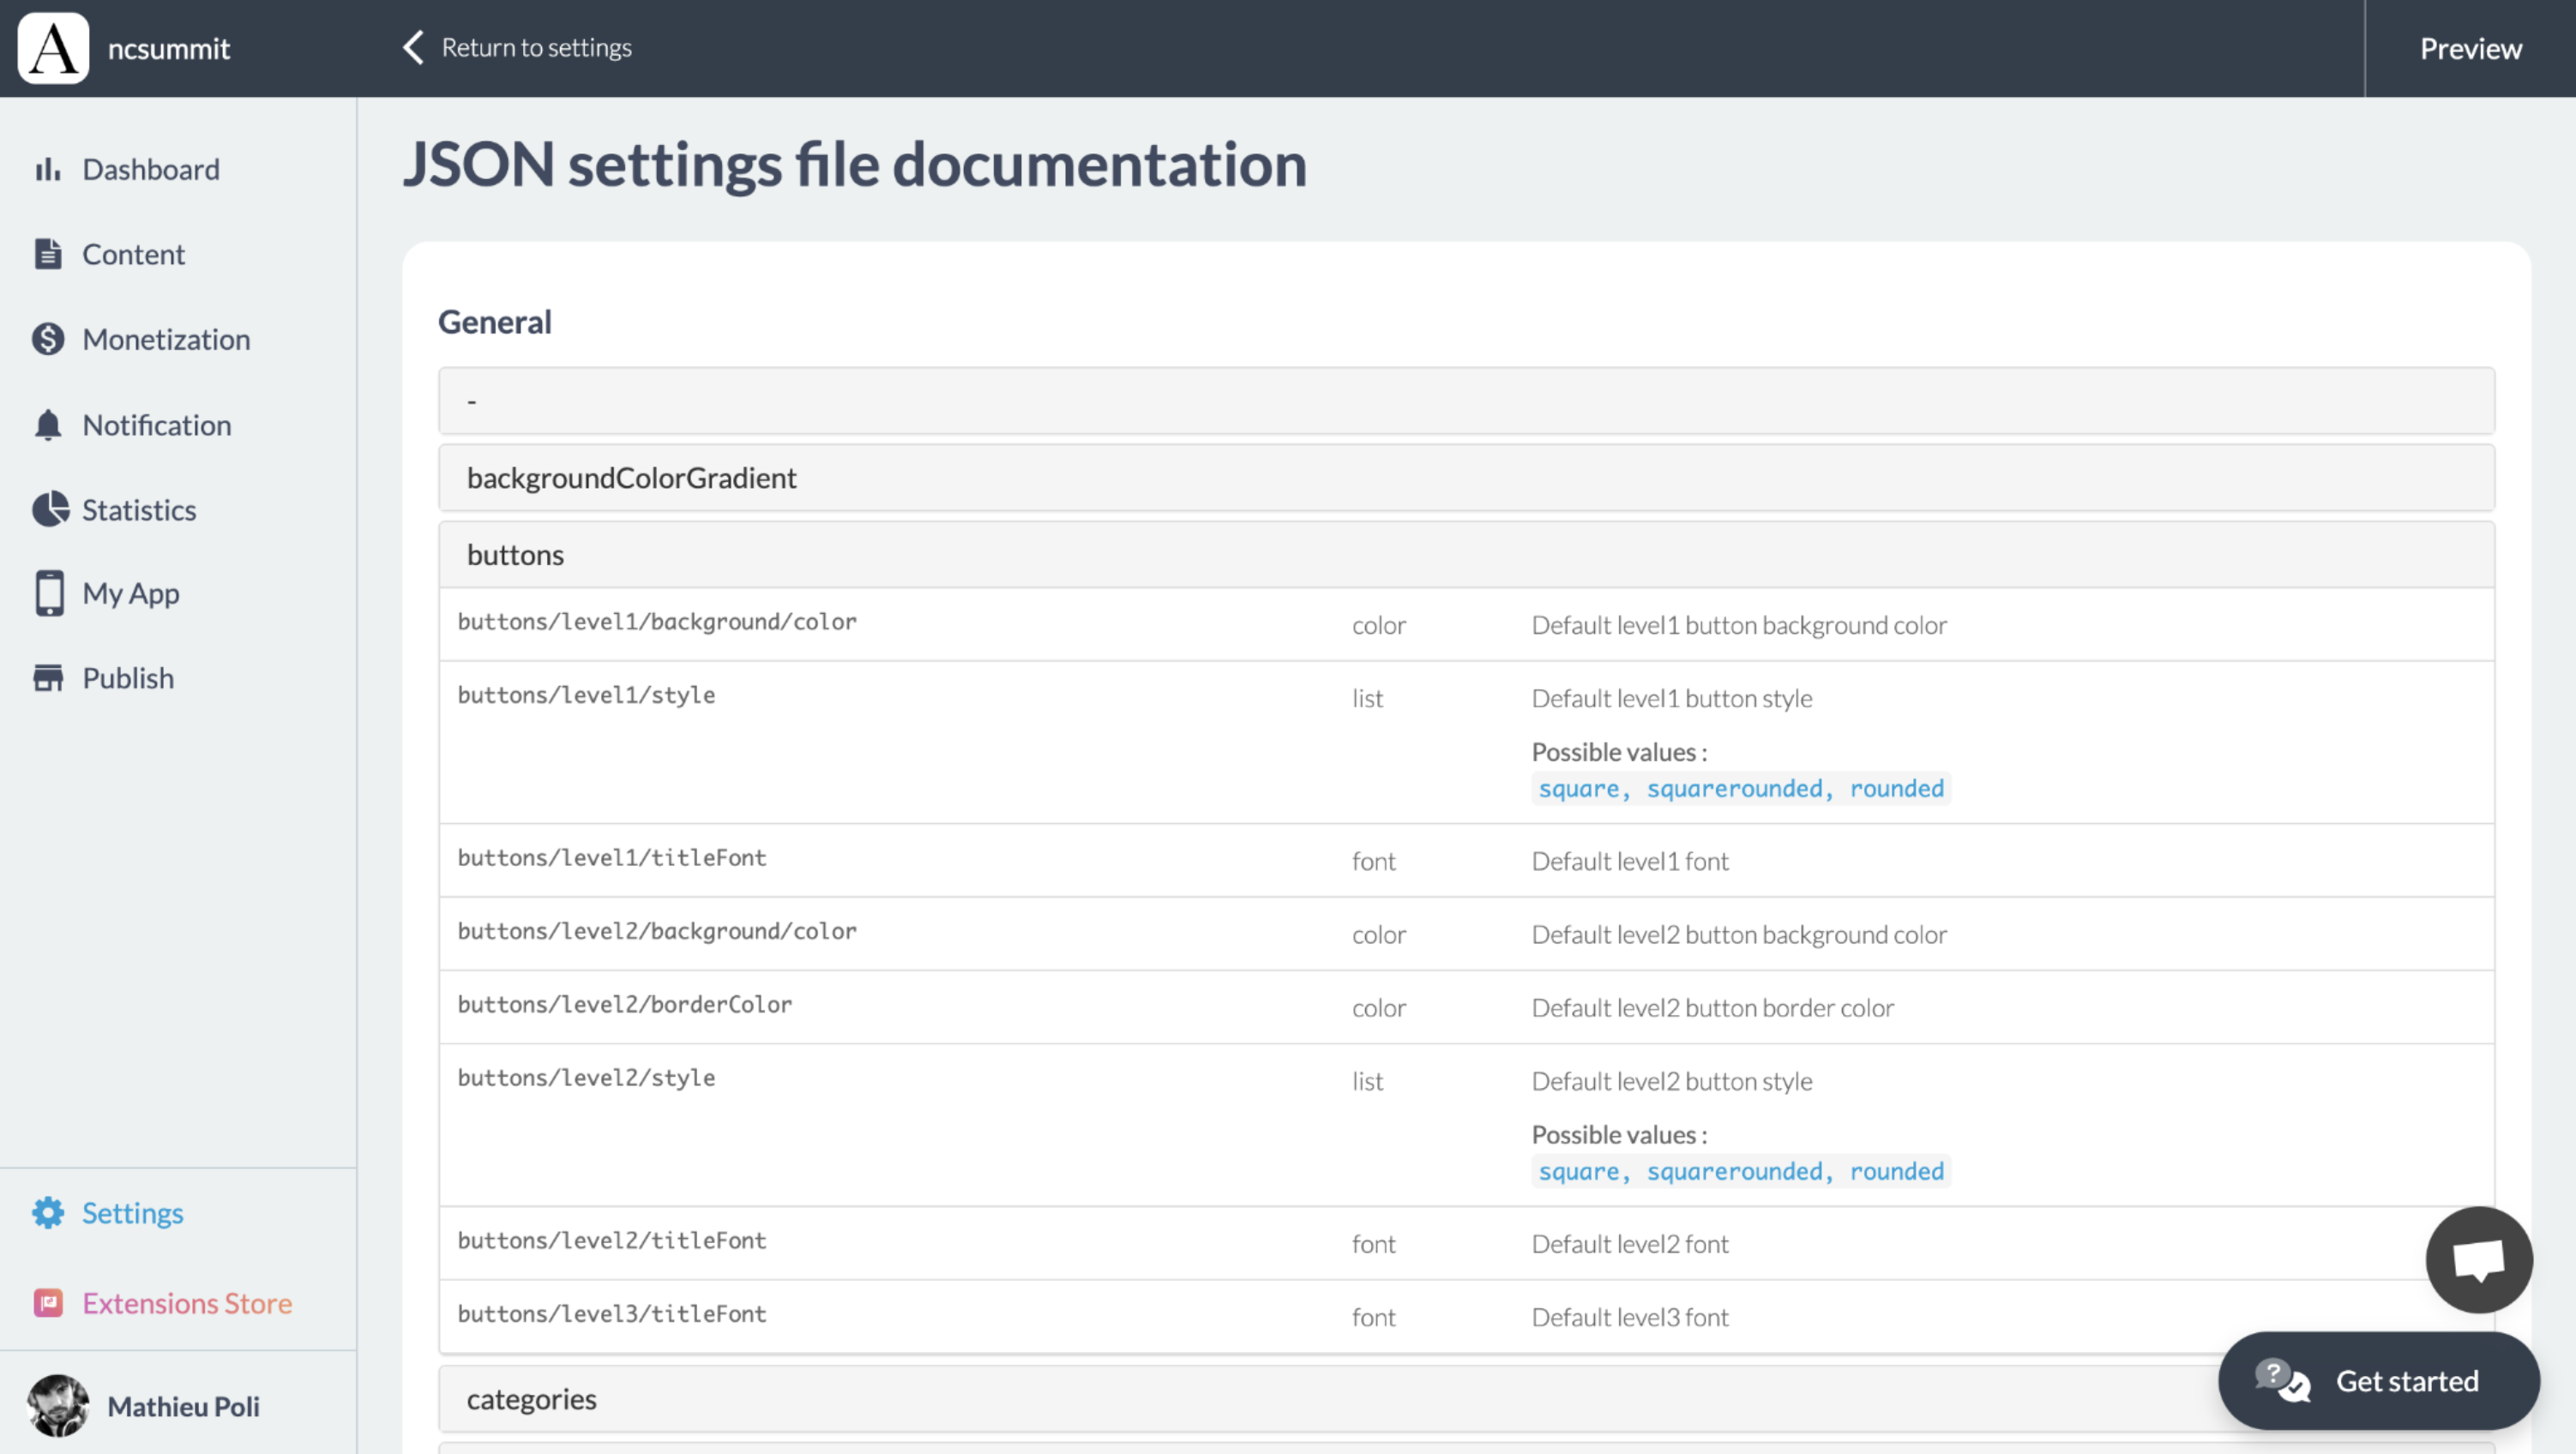
Task: Click the Preview button
Action: coord(2470,48)
